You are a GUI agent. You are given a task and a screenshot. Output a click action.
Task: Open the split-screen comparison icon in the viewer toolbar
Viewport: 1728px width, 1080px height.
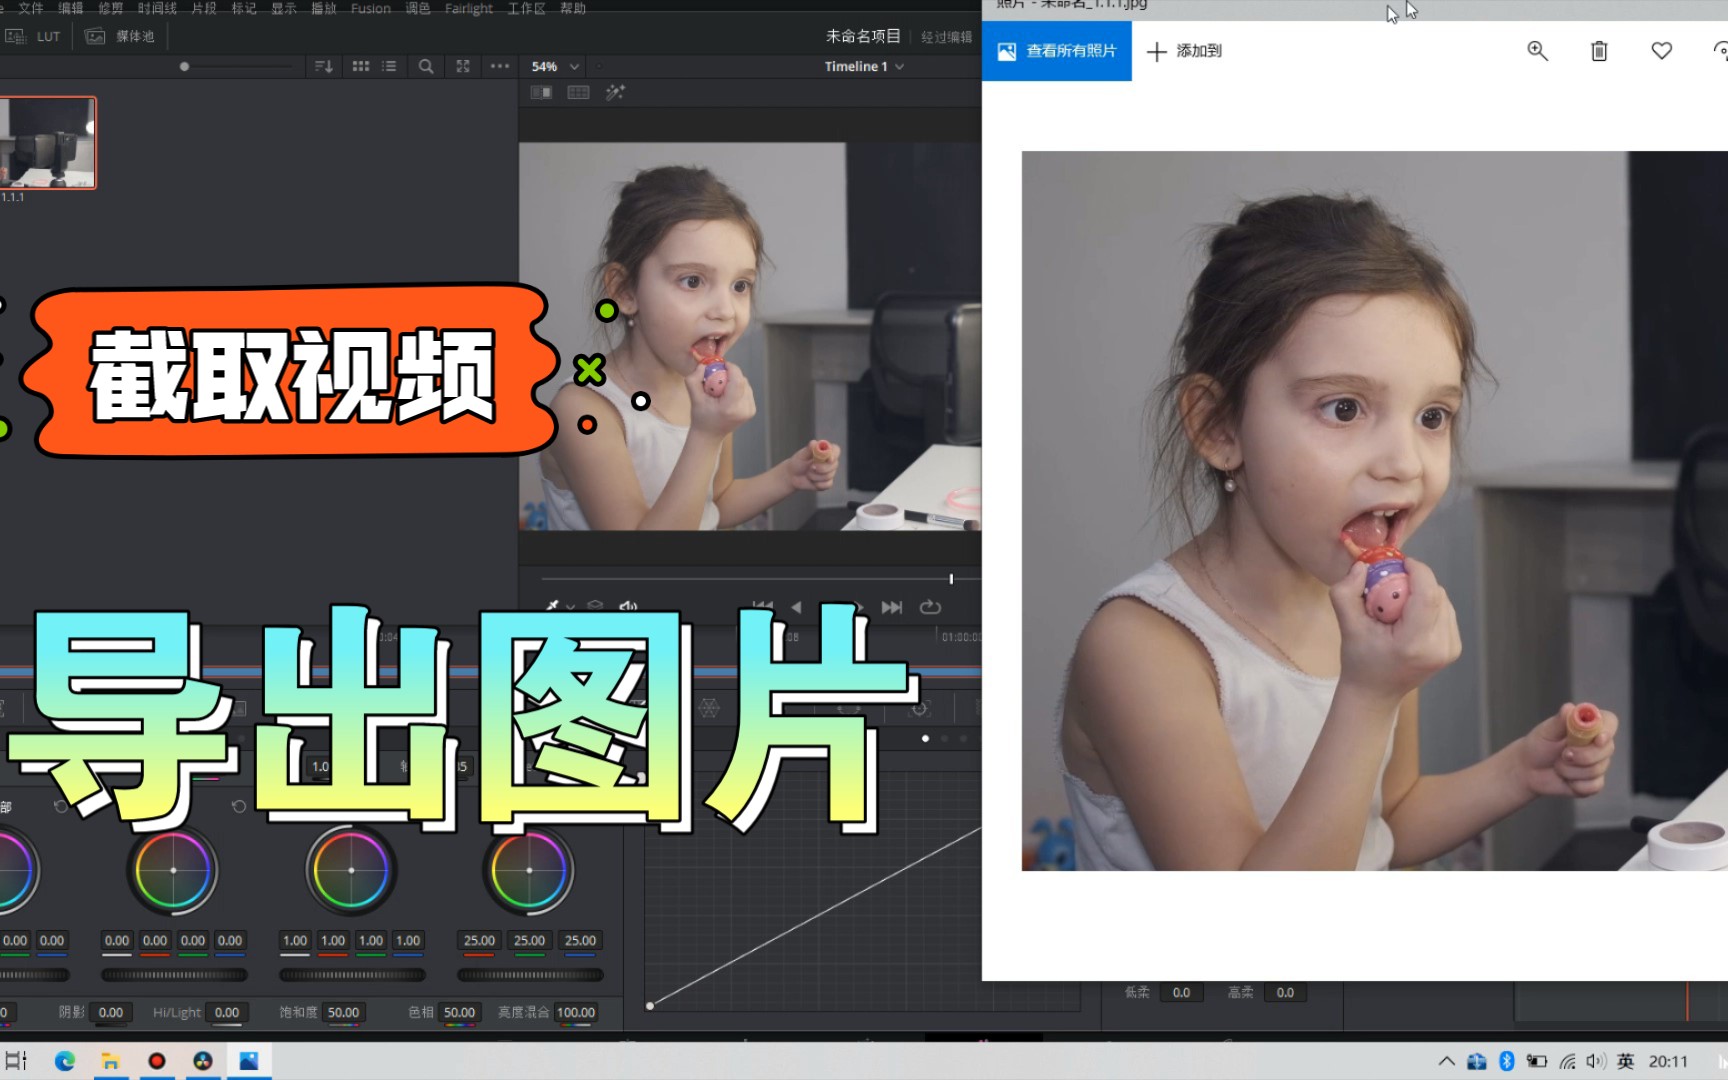(x=540, y=92)
